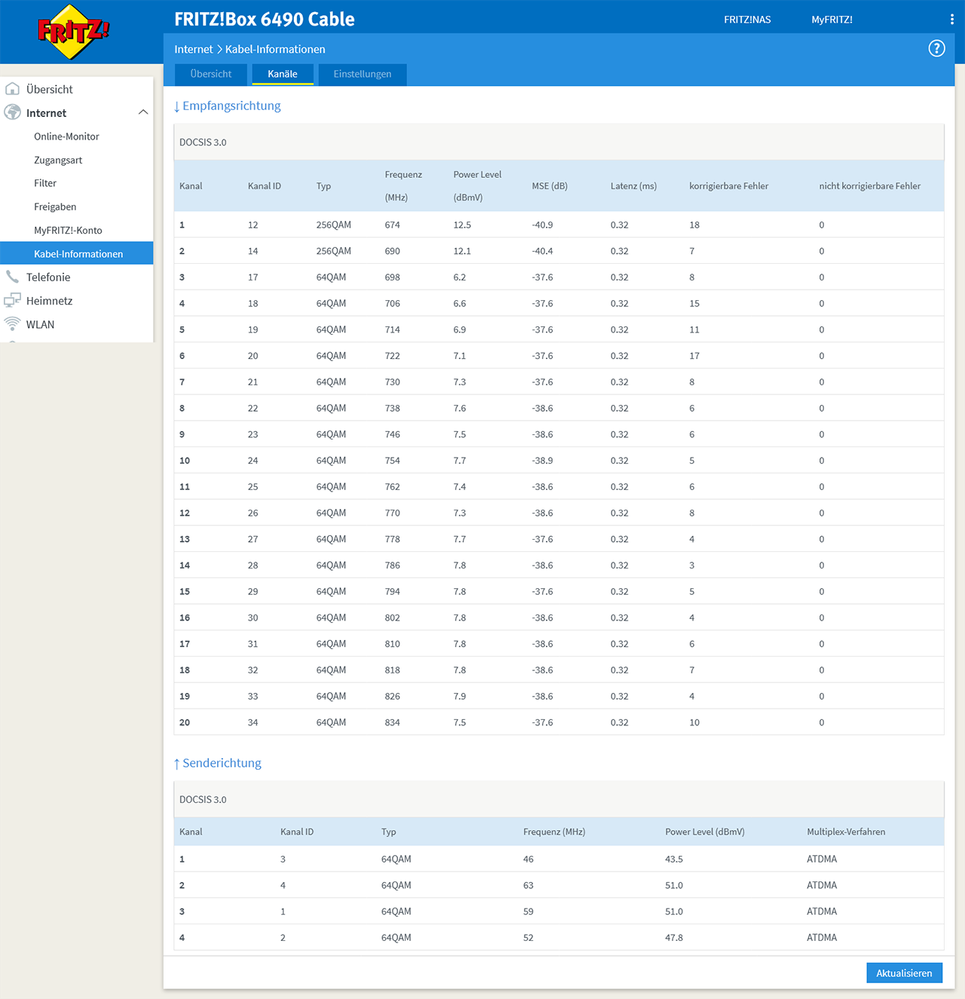Click the MSE (dB) column header
Image resolution: width=965 pixels, height=999 pixels.
(x=550, y=186)
